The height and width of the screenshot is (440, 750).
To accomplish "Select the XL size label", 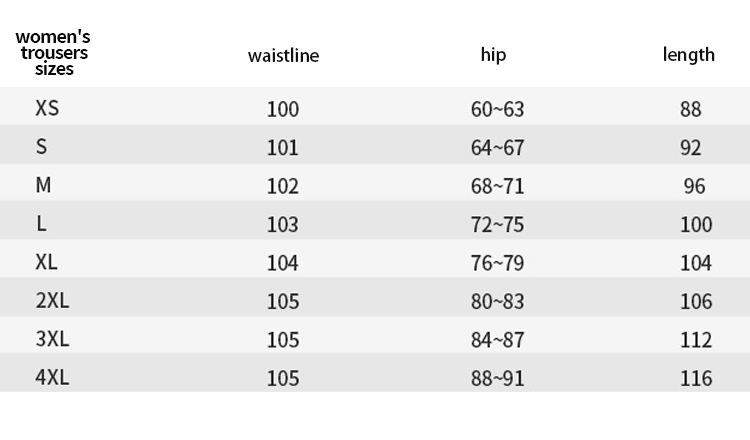I will 46,262.
